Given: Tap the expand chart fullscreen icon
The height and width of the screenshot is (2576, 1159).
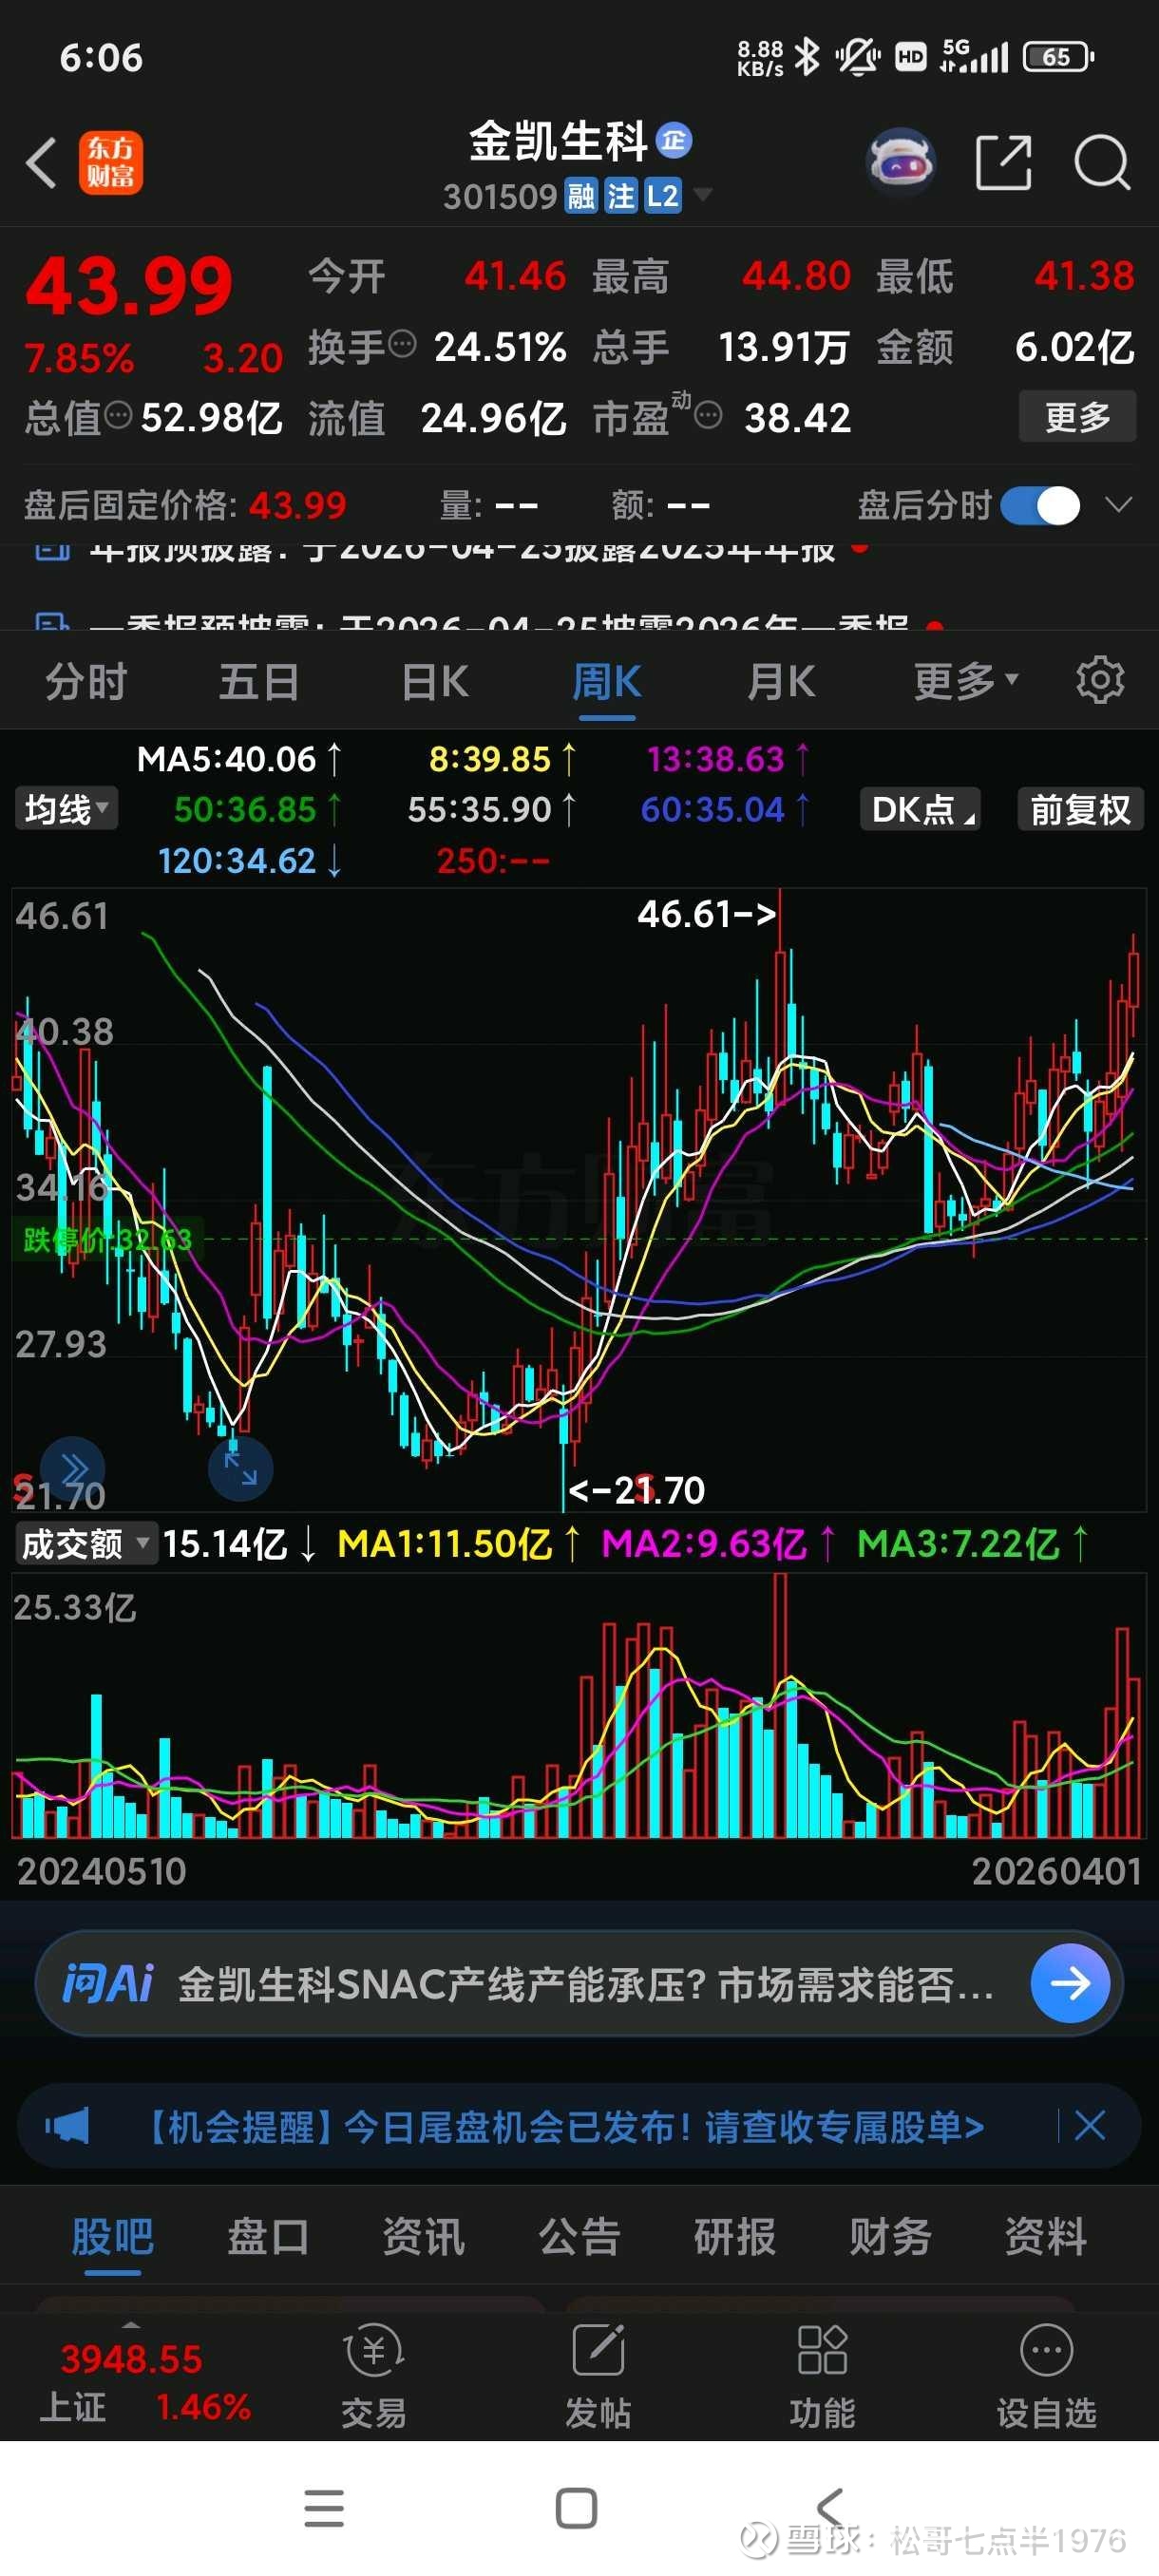Looking at the screenshot, I should point(240,1468).
